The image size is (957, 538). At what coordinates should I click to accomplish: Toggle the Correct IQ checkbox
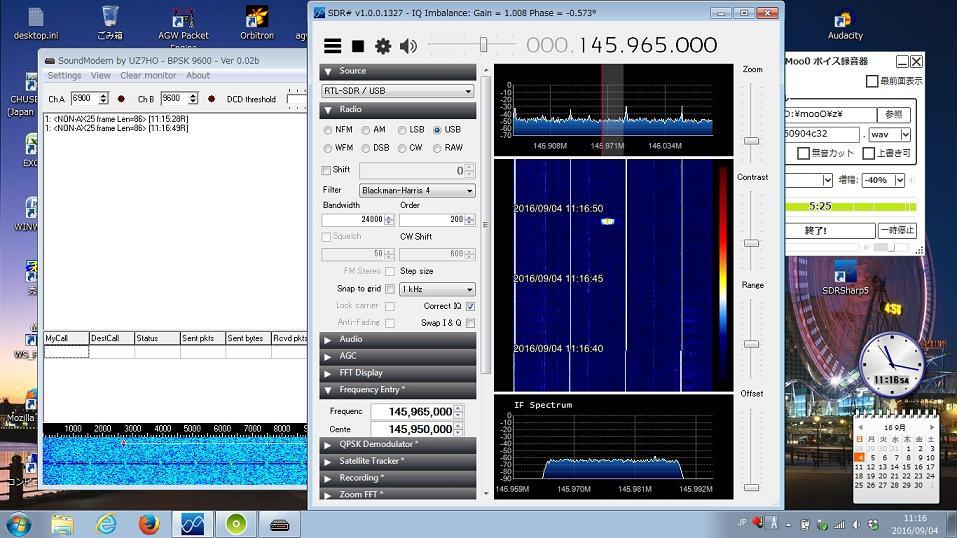coord(470,306)
